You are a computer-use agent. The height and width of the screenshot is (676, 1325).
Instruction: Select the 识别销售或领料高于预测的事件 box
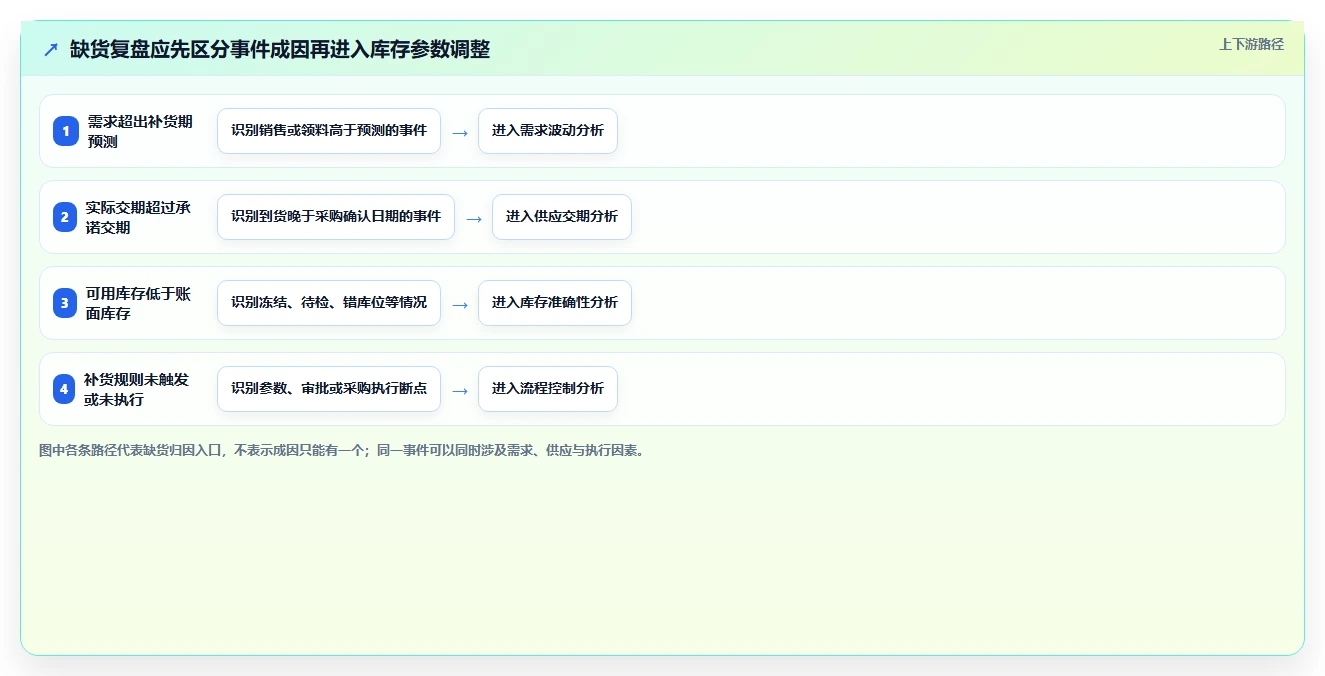tap(329, 131)
